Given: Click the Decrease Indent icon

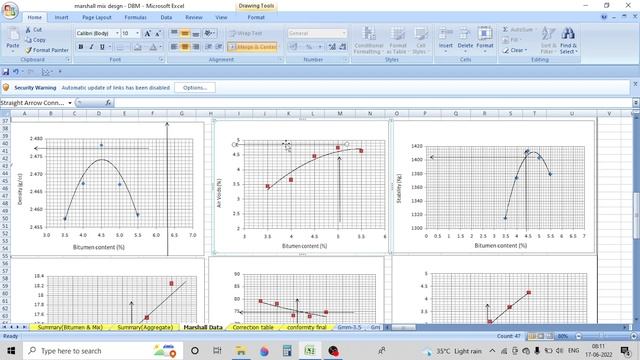Looking at the screenshot, I should (209, 47).
